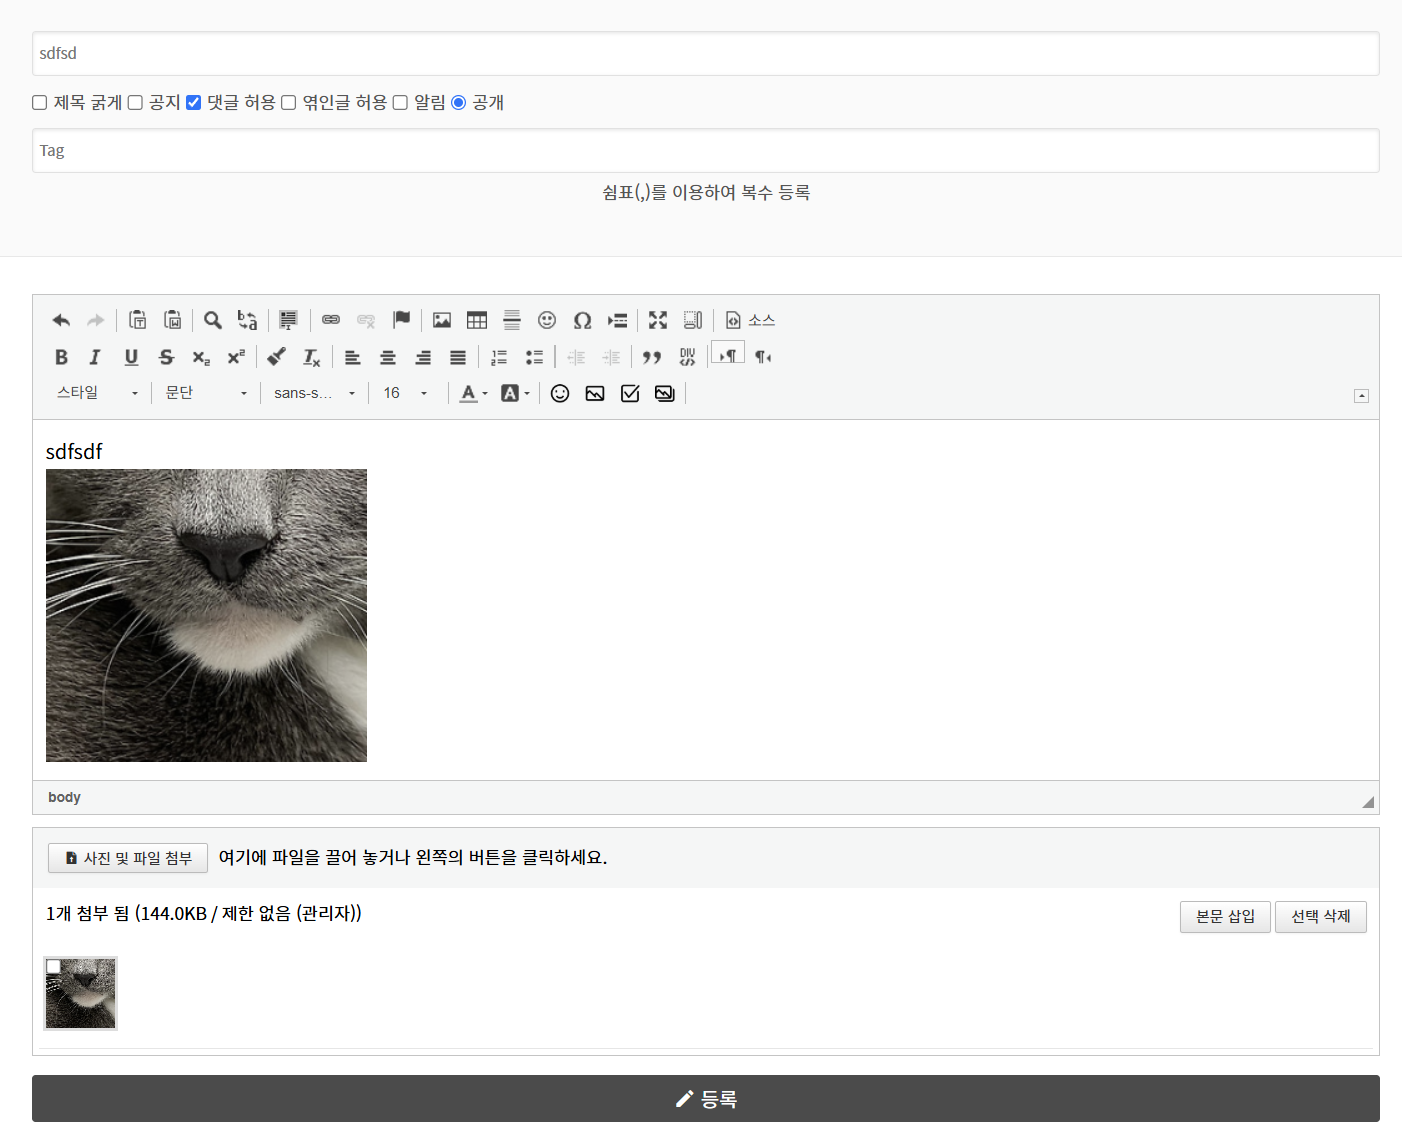Apply strikethrough formatting

pyautogui.click(x=166, y=357)
